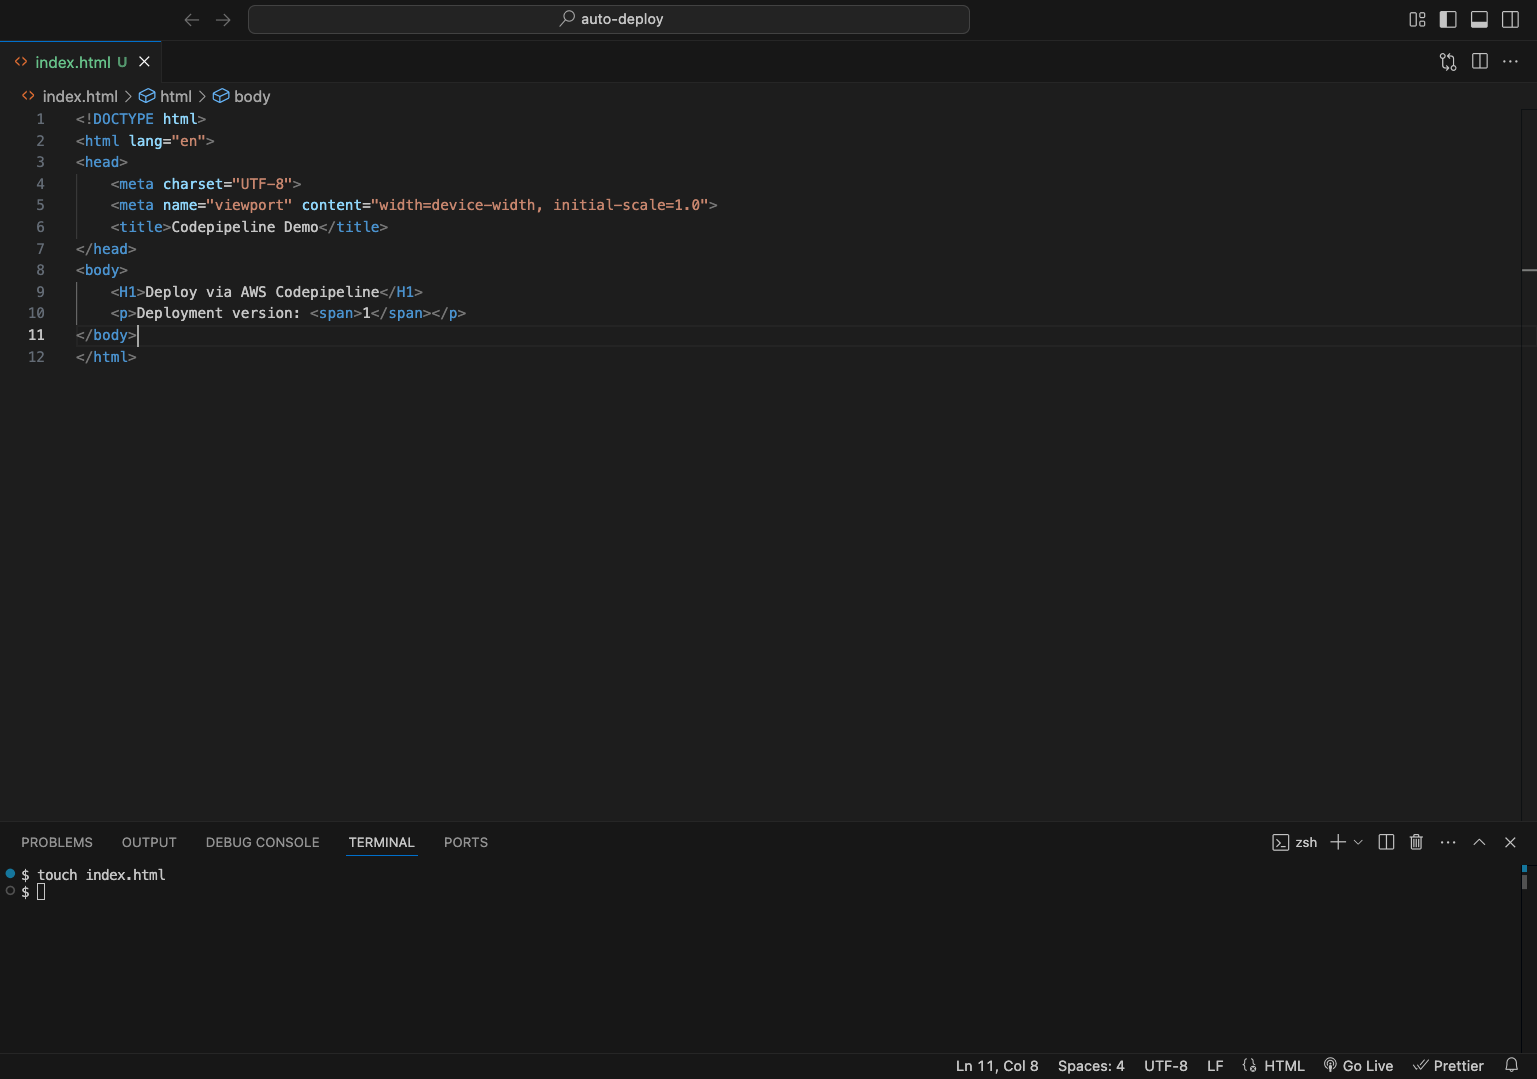Viewport: 1537px width, 1079px height.
Task: Click the 'Deploy via AWS Codepipeline' heading text
Action: click(262, 292)
